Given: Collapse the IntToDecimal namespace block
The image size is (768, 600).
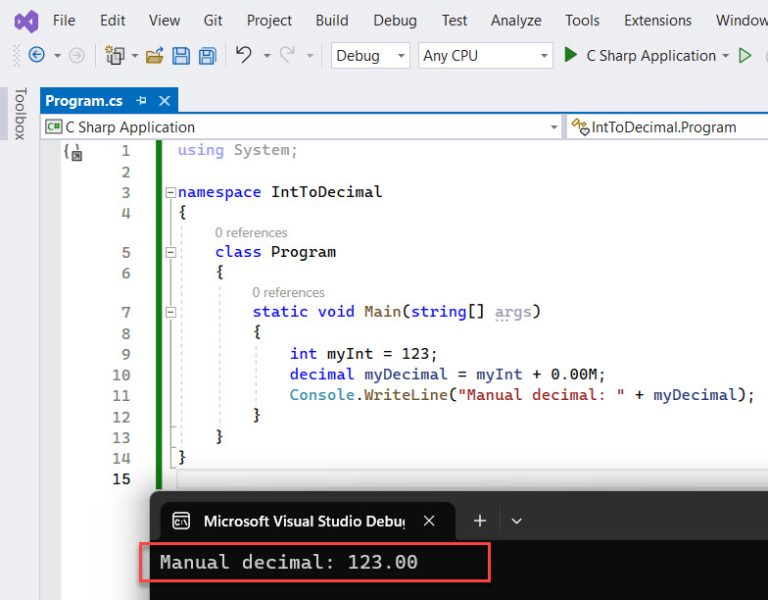Looking at the screenshot, I should (x=170, y=192).
